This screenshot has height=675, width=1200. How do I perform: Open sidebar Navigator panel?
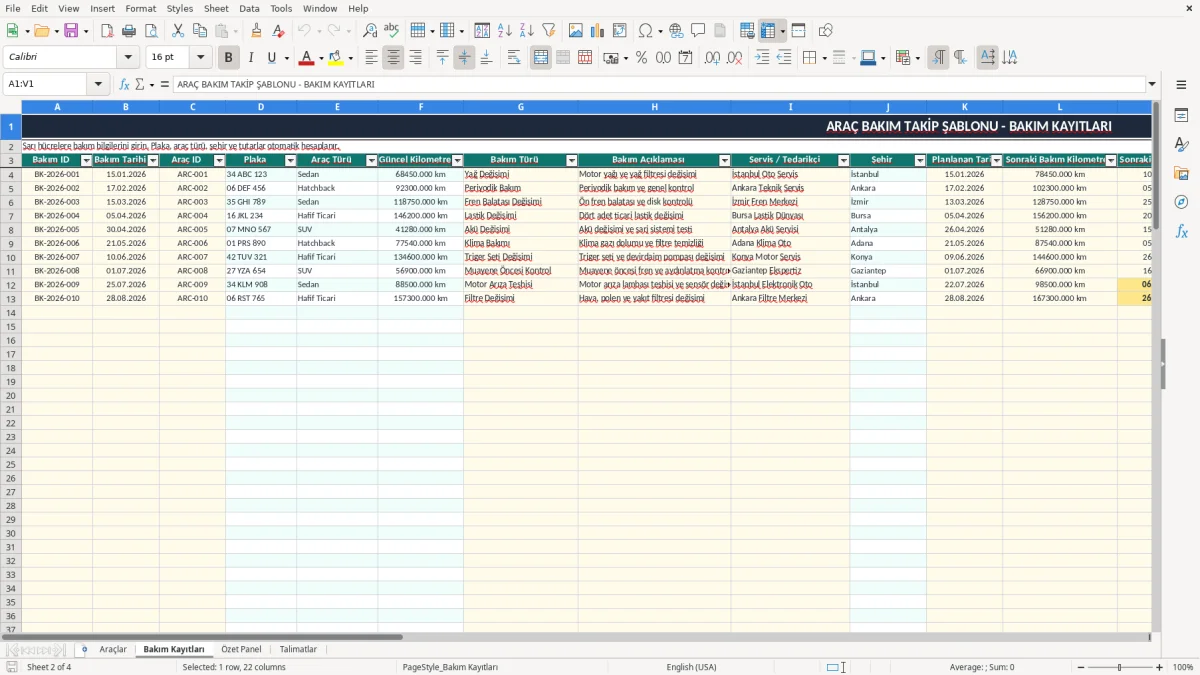1181,202
